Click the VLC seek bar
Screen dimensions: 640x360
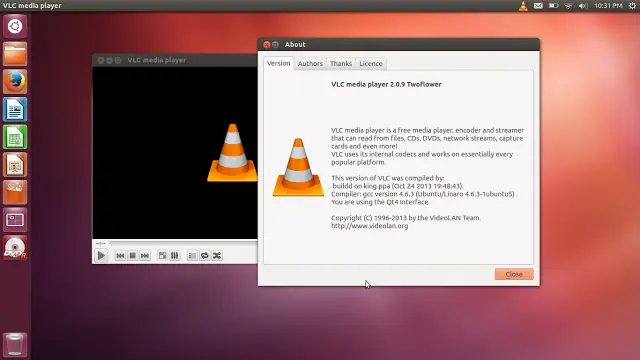tap(183, 243)
